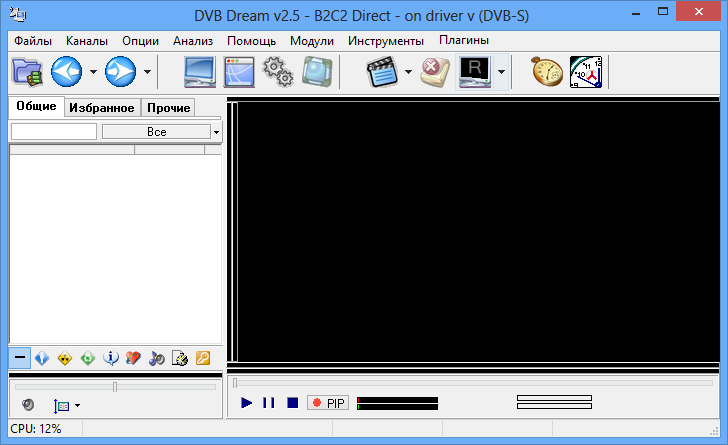Go to next channel blue arrow
The image size is (728, 445).
120,72
